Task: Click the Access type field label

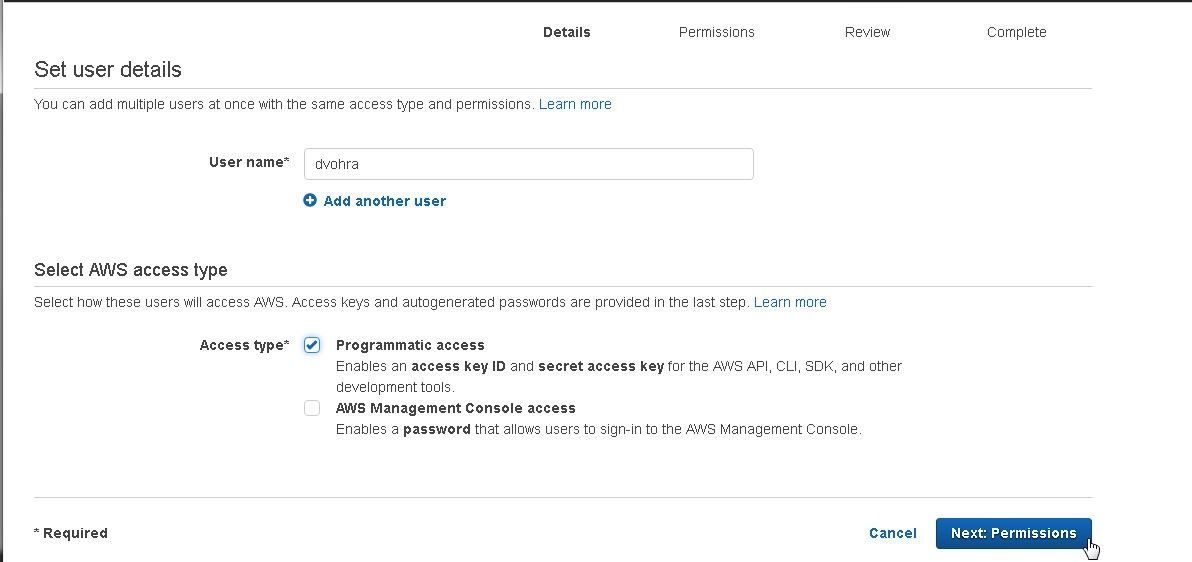Action: [x=244, y=345]
